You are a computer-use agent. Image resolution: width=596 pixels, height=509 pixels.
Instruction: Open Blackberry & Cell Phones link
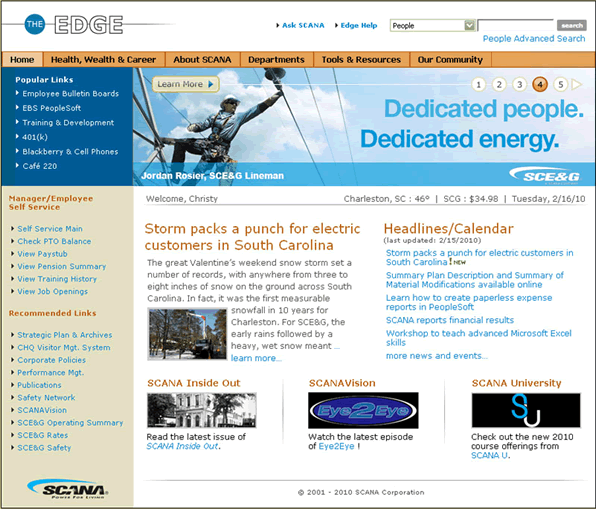(x=70, y=151)
